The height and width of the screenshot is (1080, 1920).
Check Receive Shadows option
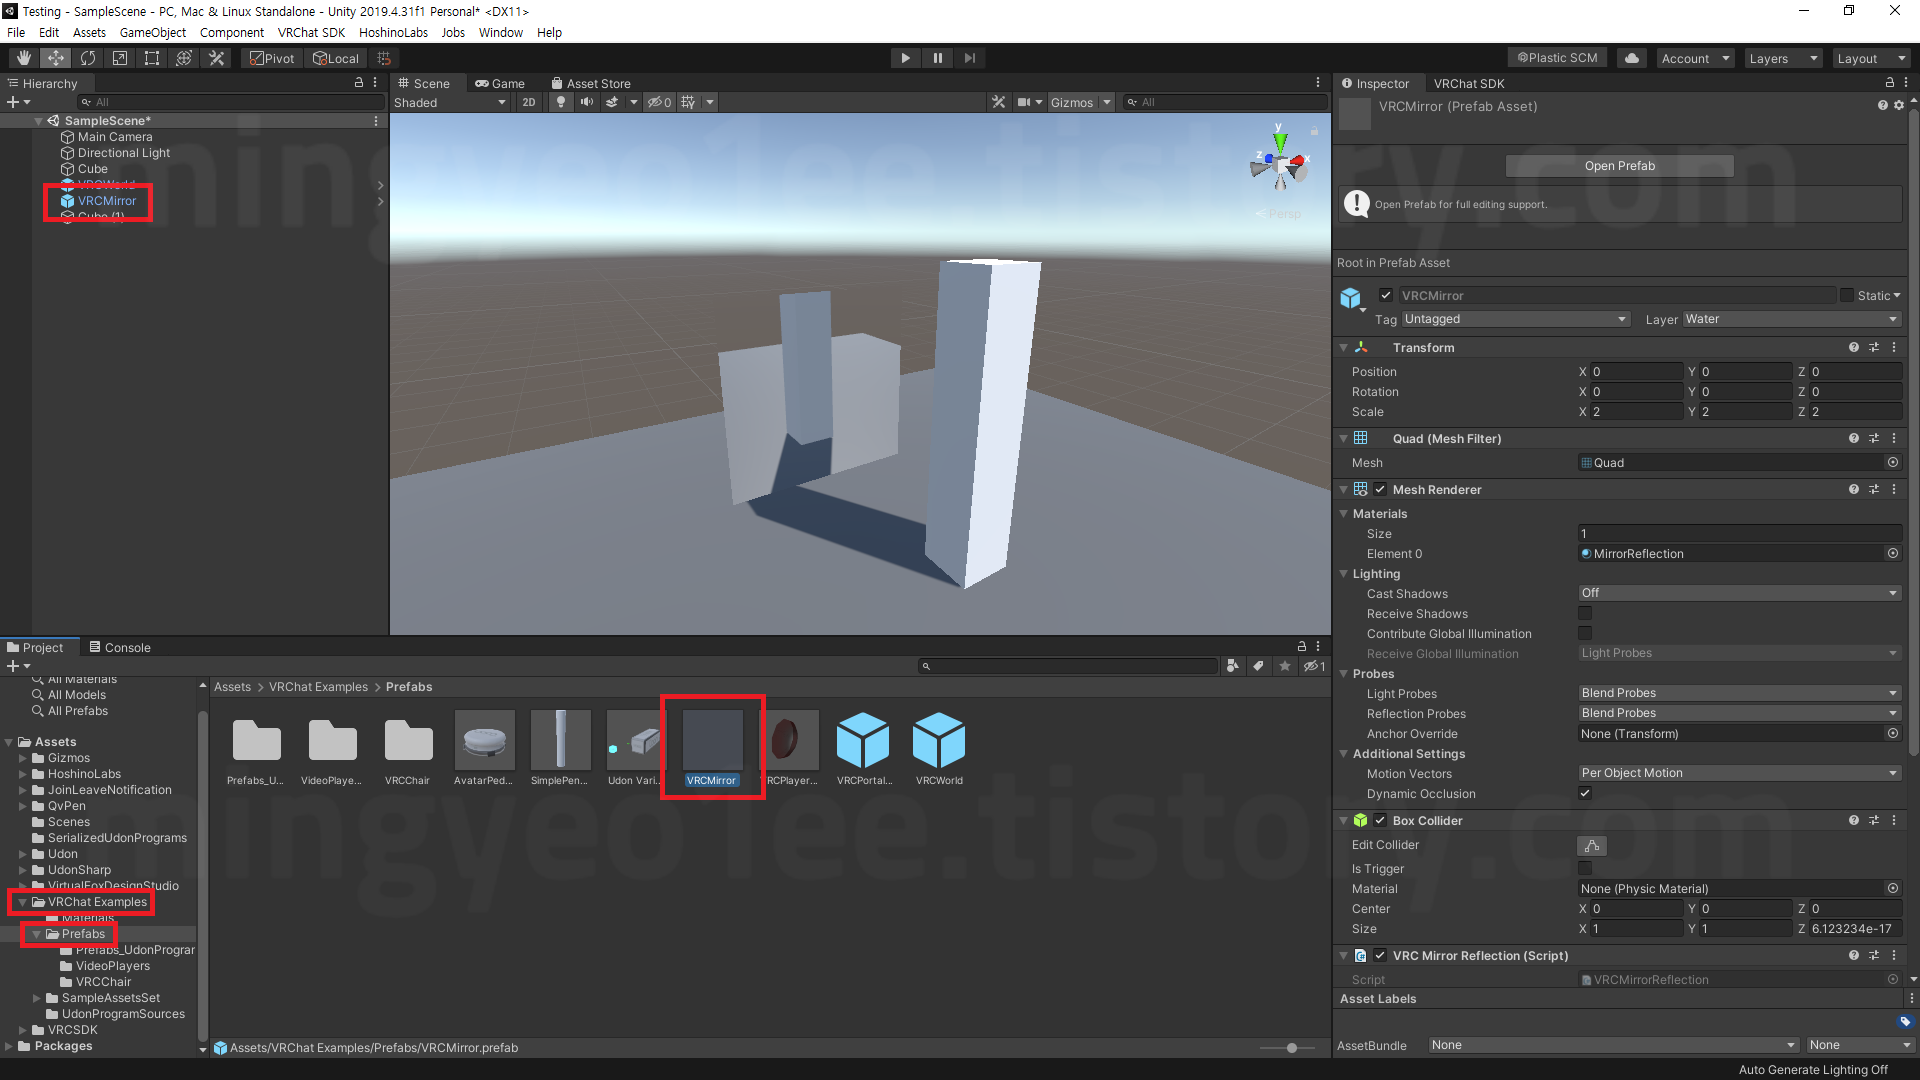pos(1585,614)
